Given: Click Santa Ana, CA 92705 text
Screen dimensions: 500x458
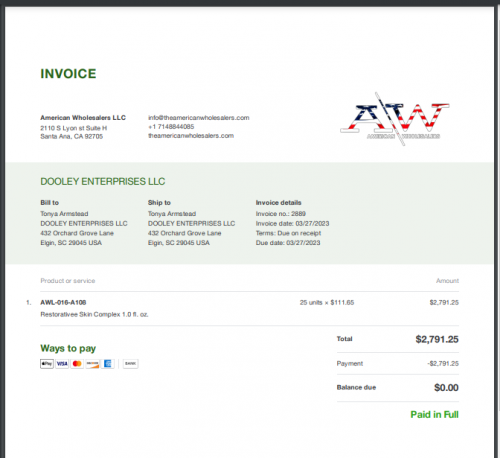Looking at the screenshot, I should [x=72, y=136].
